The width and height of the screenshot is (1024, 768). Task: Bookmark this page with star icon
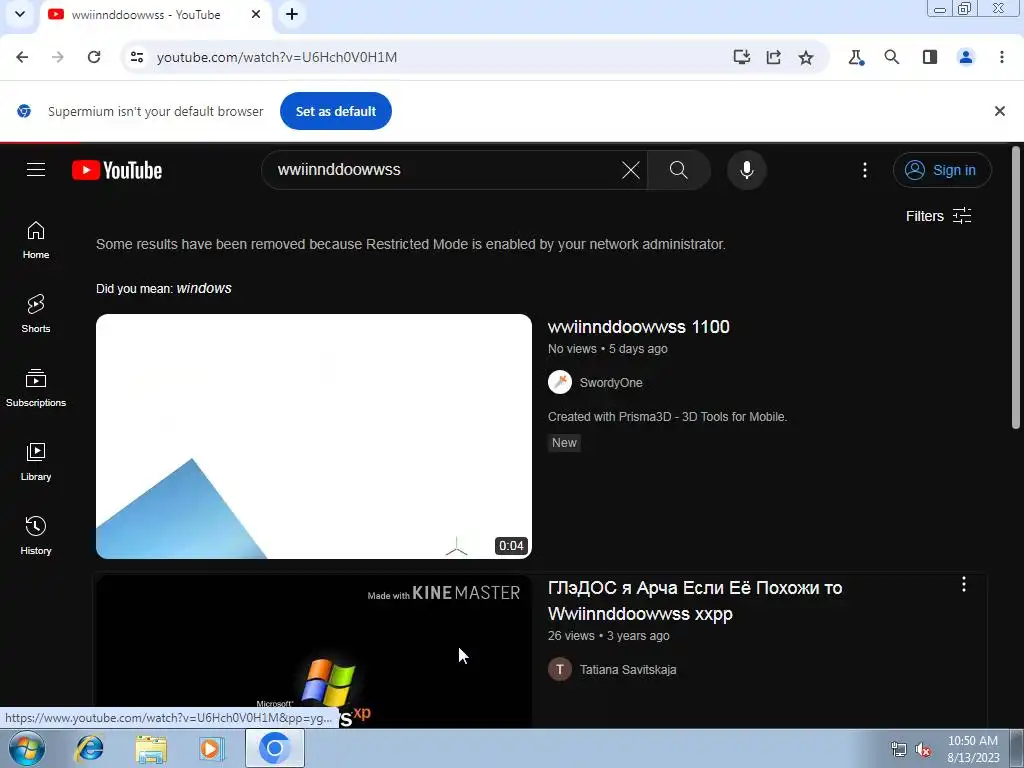pos(806,57)
